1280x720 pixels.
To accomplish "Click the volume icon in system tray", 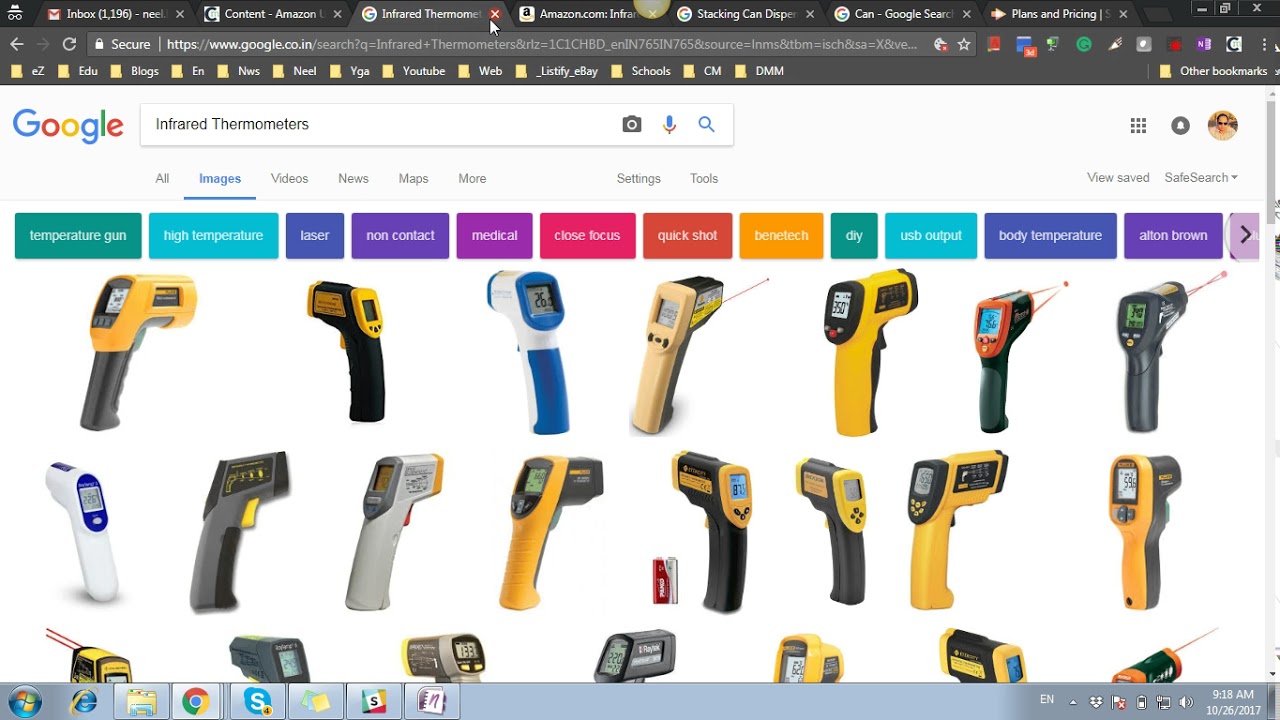I will tap(1187, 702).
